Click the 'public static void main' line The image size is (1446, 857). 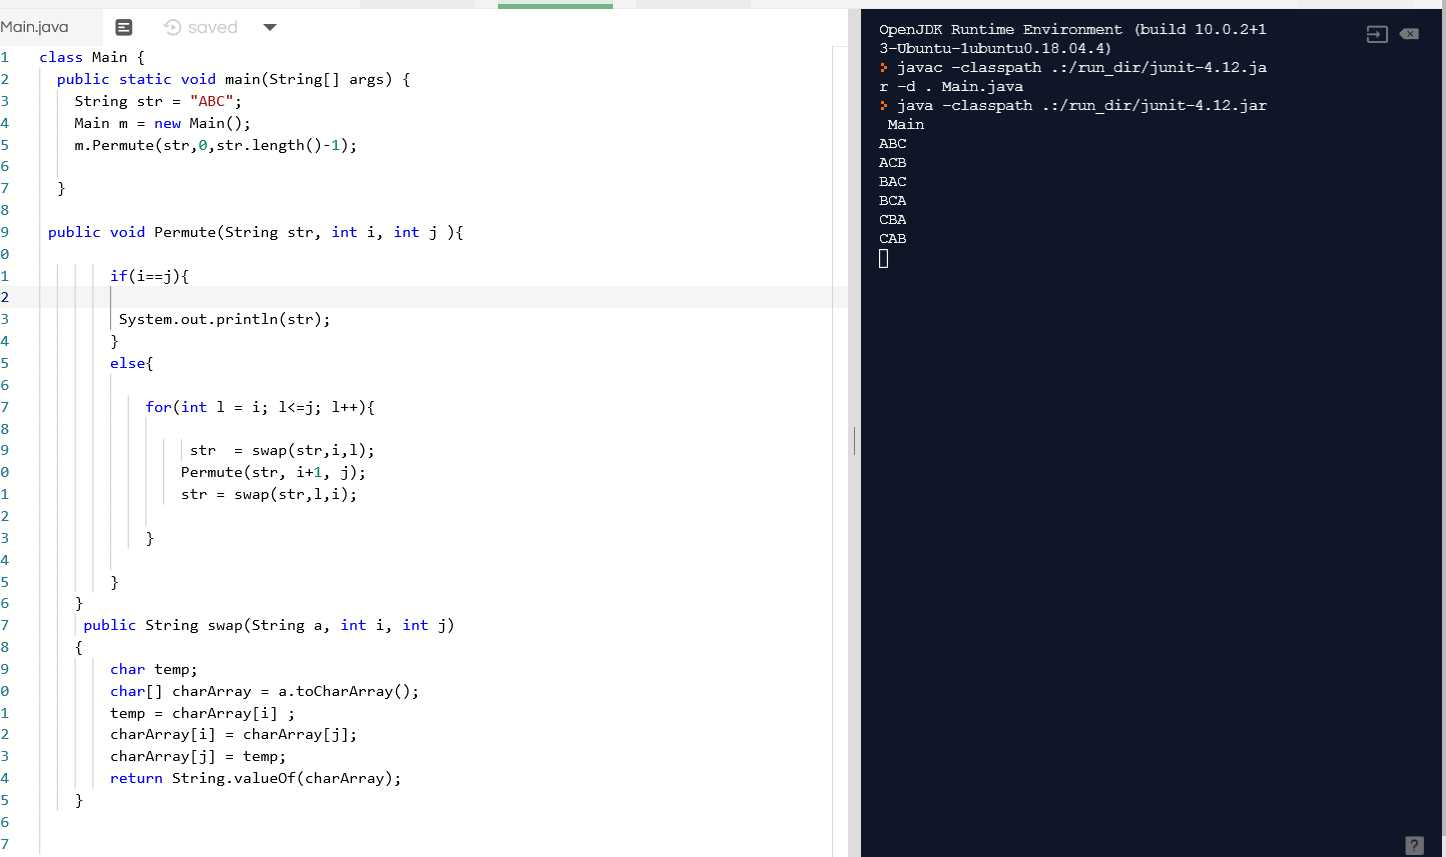coord(233,79)
